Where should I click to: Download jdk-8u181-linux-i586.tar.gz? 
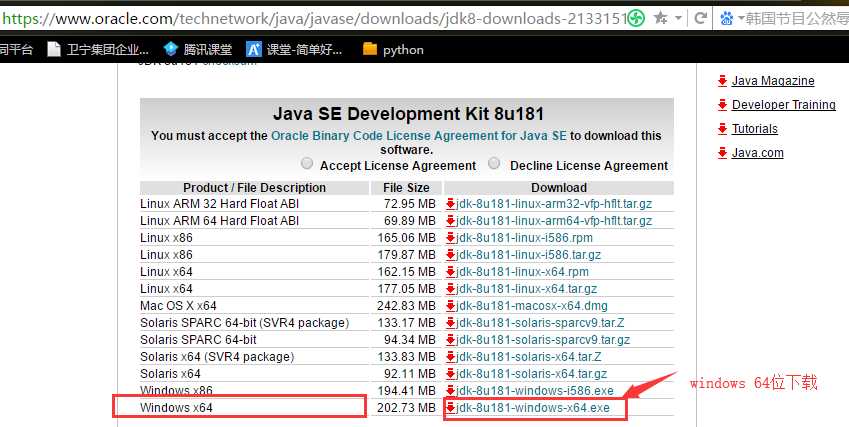pyautogui.click(x=528, y=255)
